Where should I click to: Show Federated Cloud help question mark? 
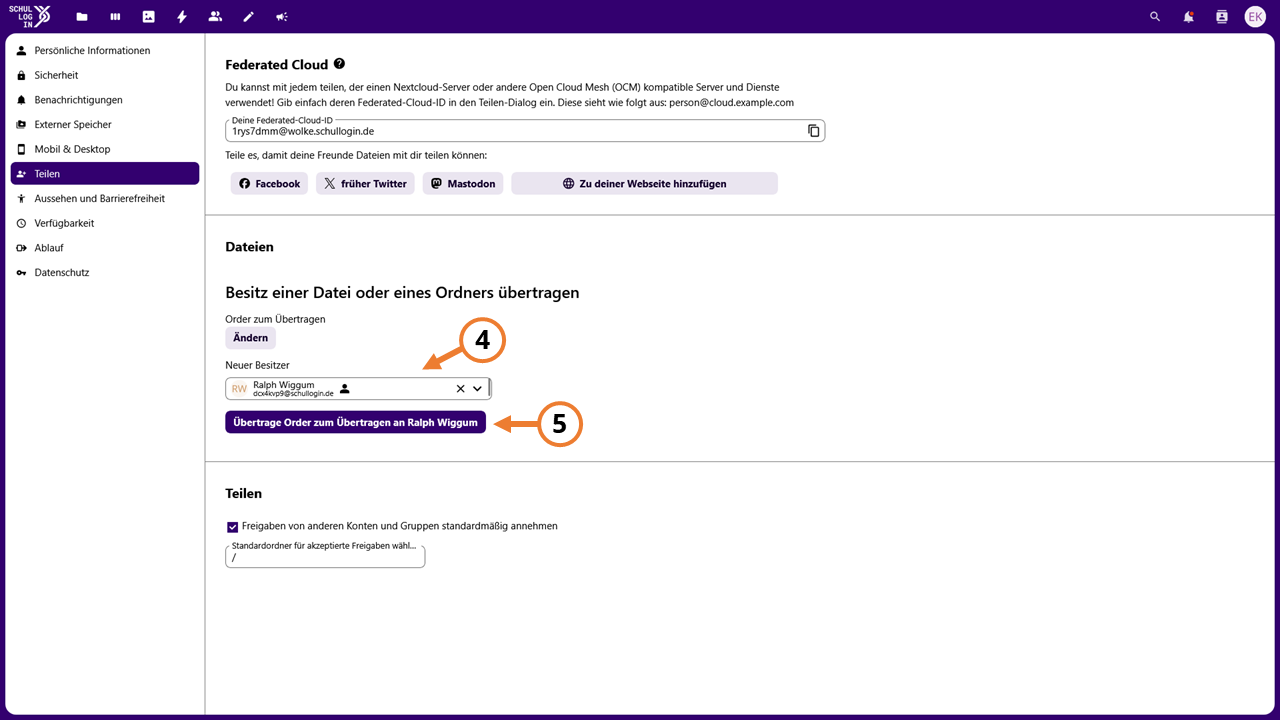(339, 64)
